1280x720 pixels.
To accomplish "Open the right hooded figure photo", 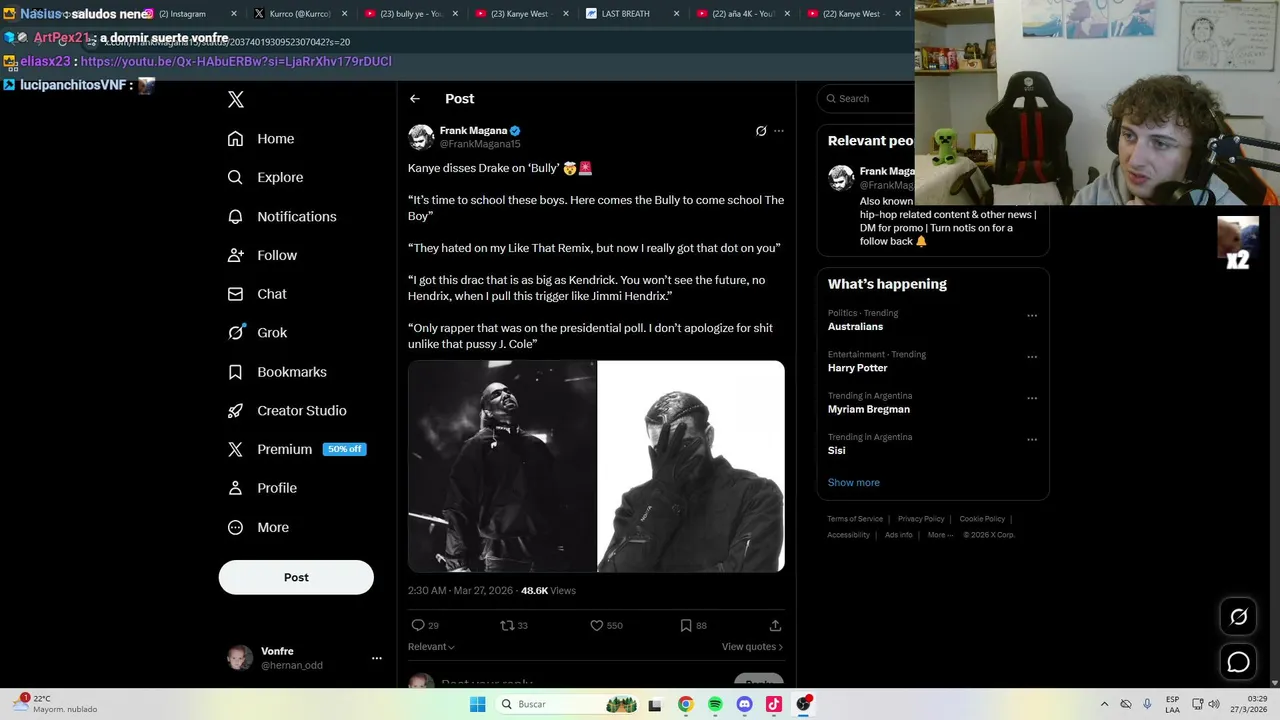I will click(x=691, y=466).
